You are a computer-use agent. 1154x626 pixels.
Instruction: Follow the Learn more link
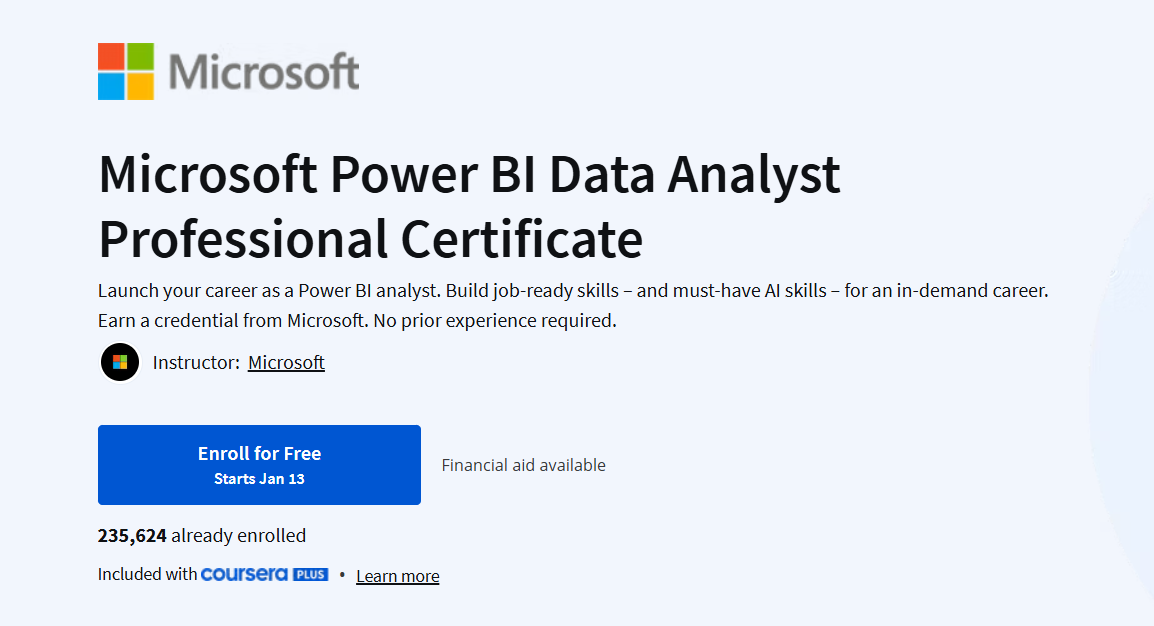pyautogui.click(x=397, y=575)
